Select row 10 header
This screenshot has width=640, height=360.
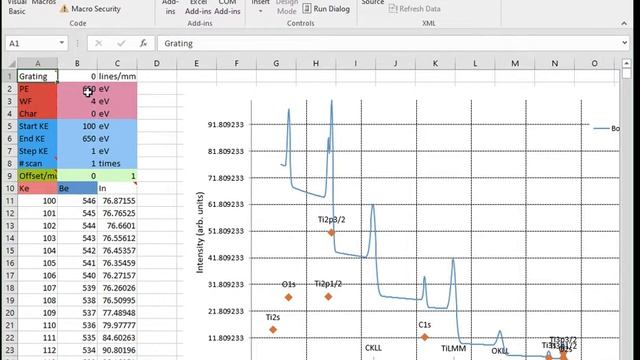pyautogui.click(x=9, y=188)
